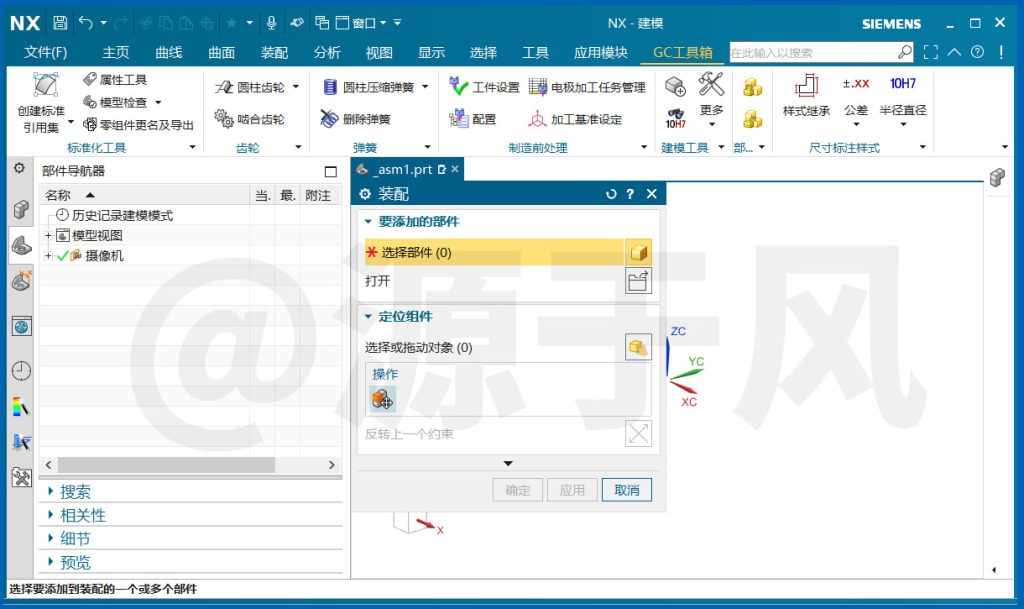Screen dimensions: 1024x609
Task: Click the 打开 folder icon in dialog
Action: (638, 281)
